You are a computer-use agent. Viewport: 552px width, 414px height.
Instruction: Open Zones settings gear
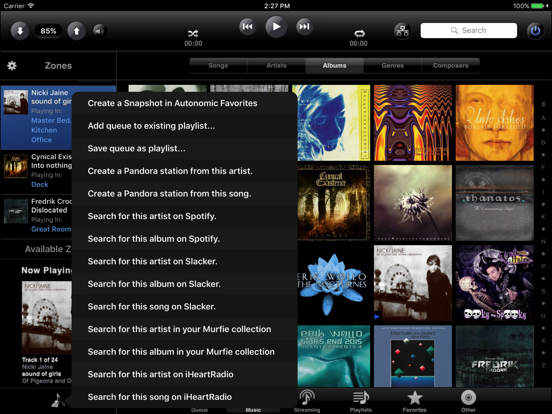pyautogui.click(x=12, y=65)
